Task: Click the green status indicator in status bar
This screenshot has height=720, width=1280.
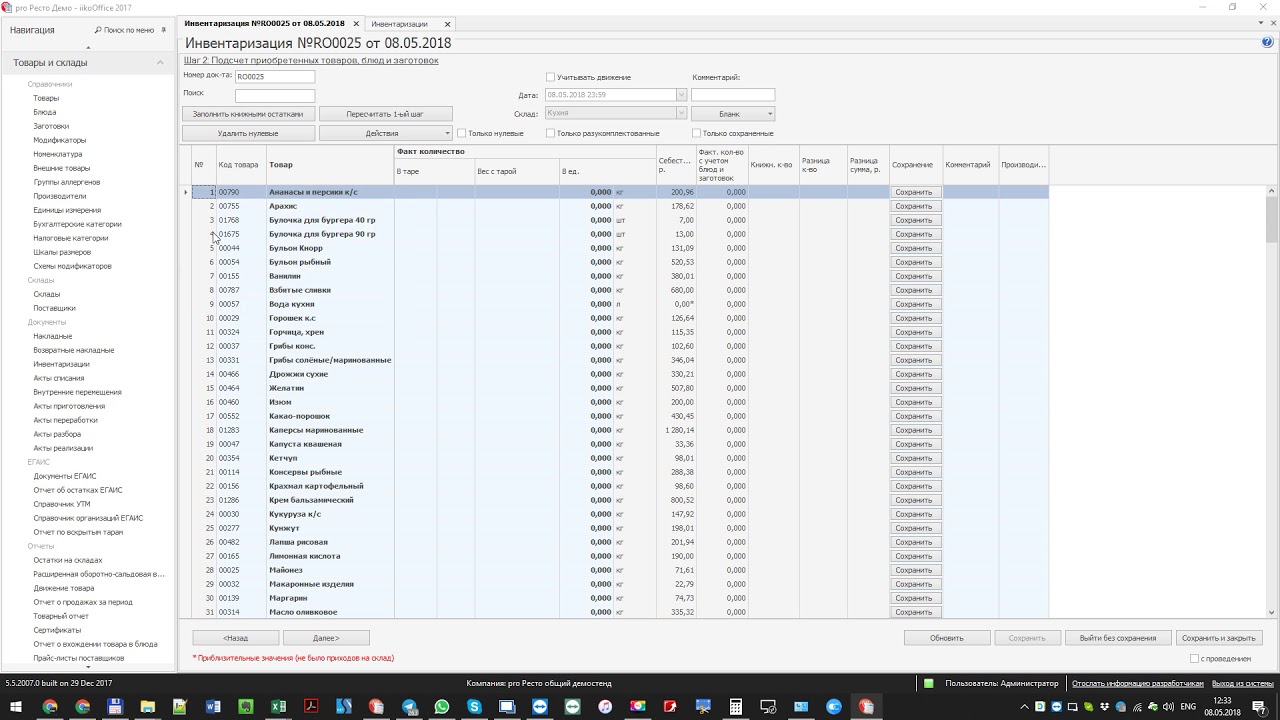Action: 929,683
